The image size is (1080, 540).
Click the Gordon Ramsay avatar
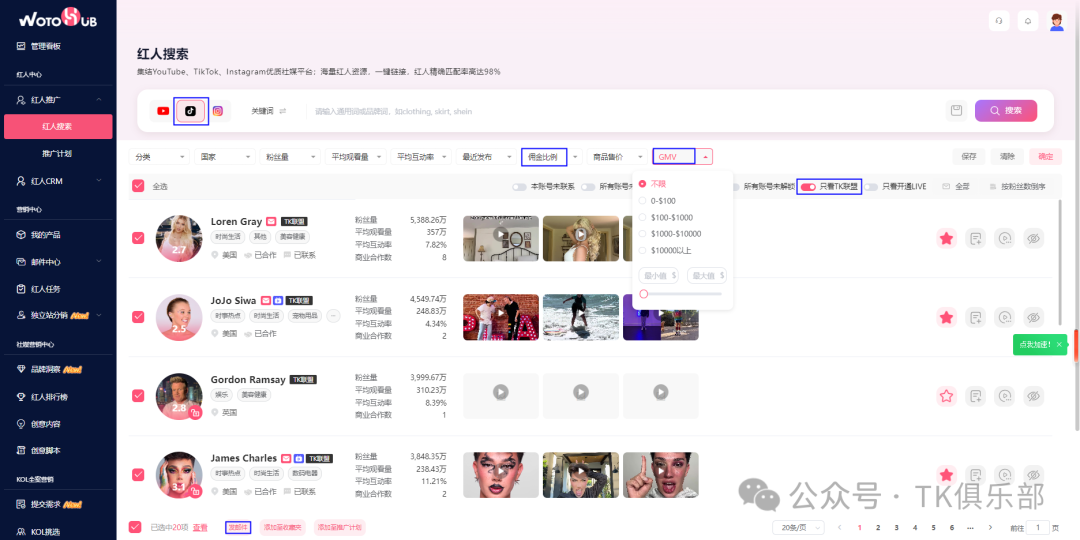pos(179,396)
